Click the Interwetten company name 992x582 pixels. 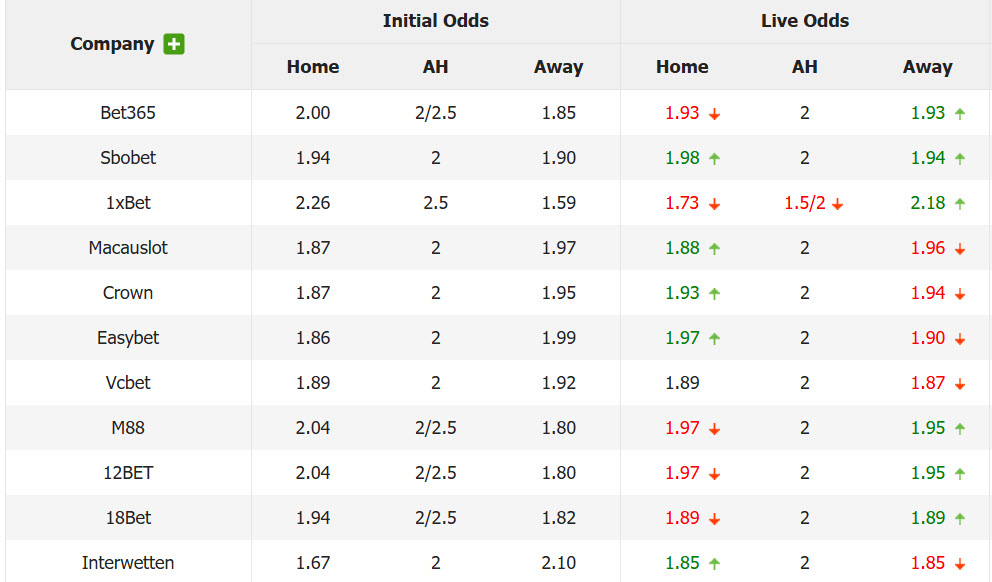point(128,562)
